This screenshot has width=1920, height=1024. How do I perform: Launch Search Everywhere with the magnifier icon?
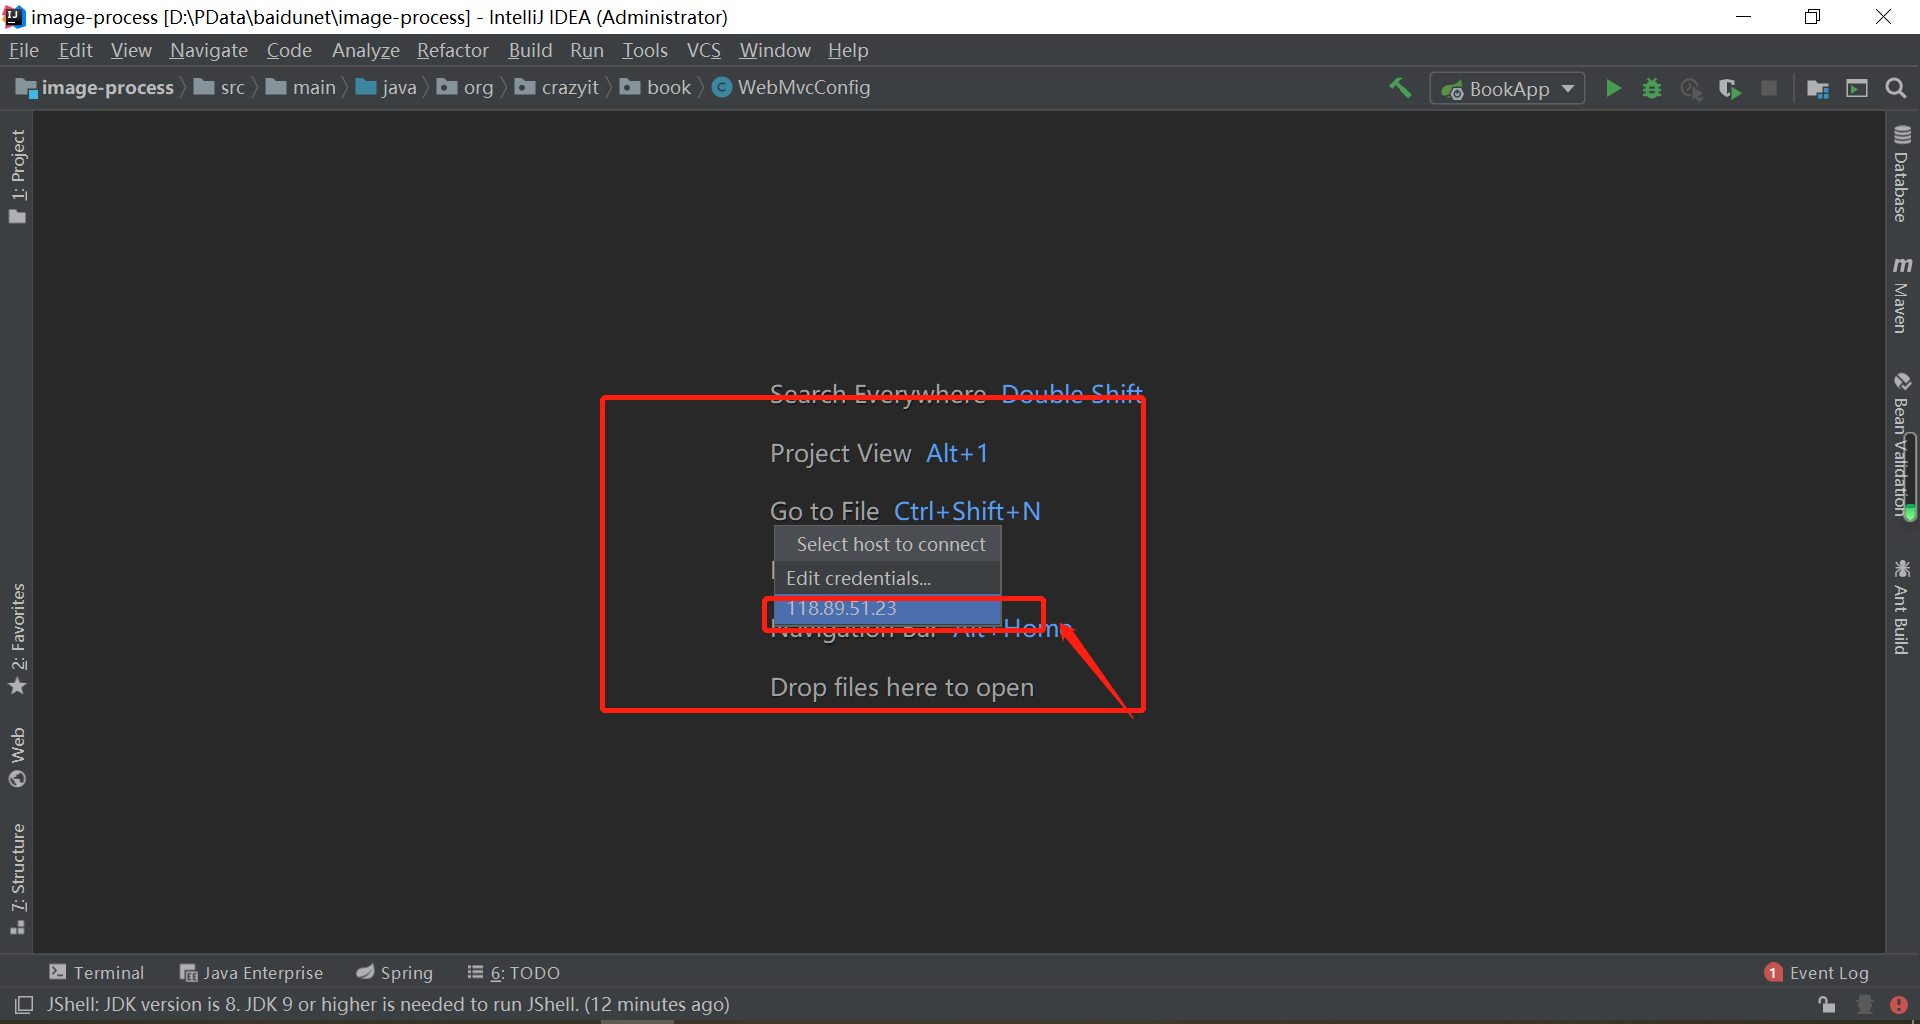1896,88
